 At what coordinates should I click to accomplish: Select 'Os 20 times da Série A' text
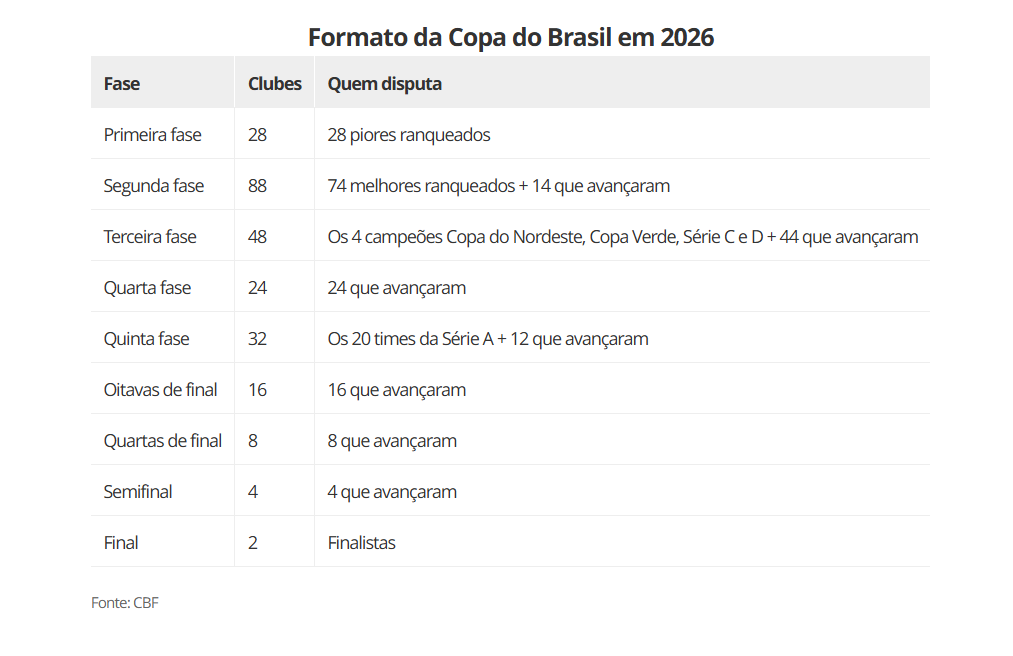410,339
